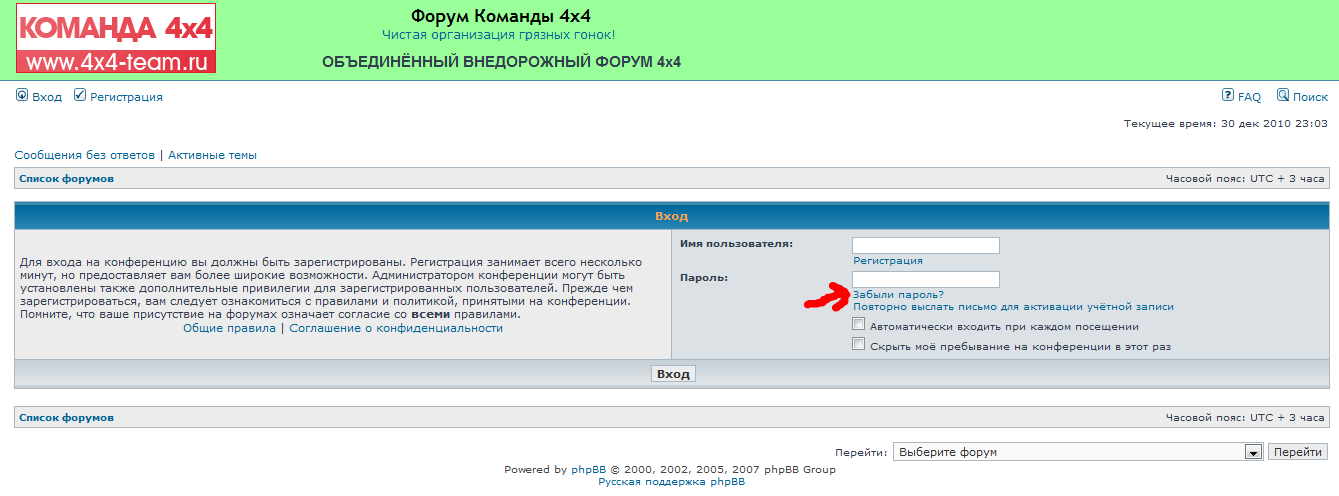
Task: Focus the Имя пользователя input field
Action: 925,245
